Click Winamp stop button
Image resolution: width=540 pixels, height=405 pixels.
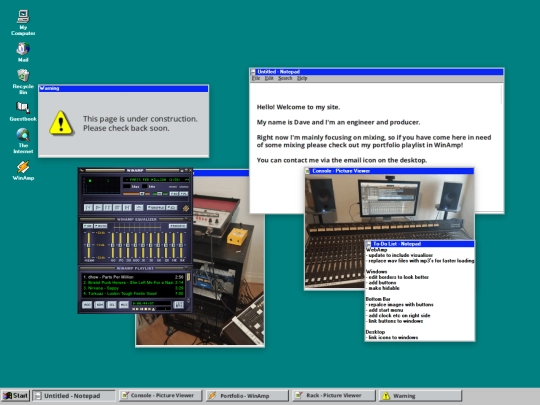tap(117, 208)
